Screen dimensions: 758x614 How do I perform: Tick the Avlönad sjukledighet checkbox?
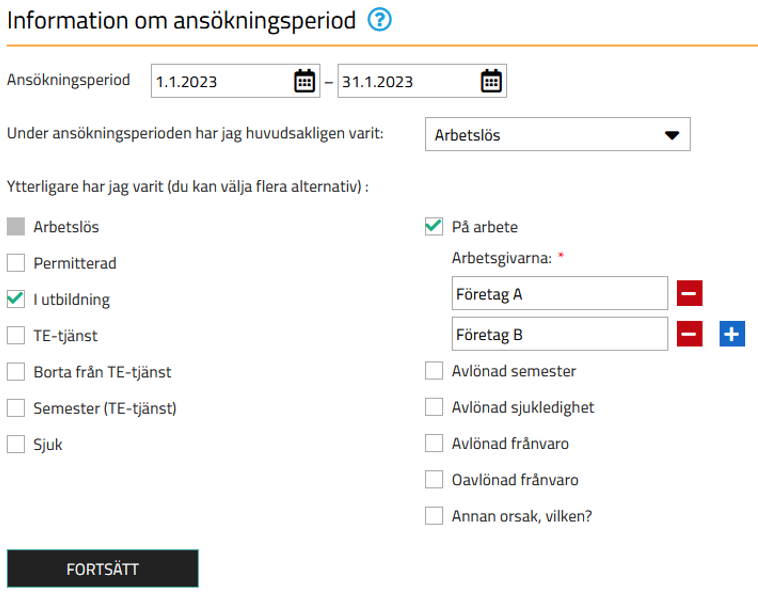coord(434,407)
